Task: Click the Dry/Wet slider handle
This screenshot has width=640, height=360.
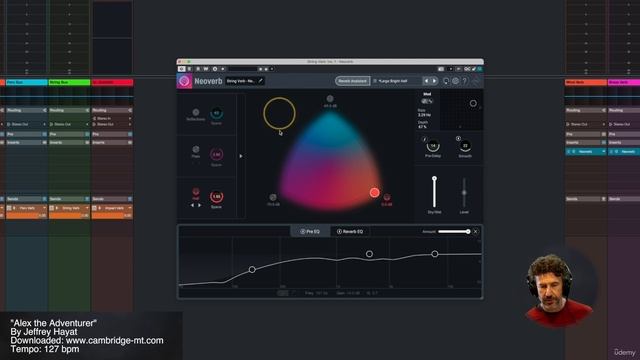Action: 434,178
